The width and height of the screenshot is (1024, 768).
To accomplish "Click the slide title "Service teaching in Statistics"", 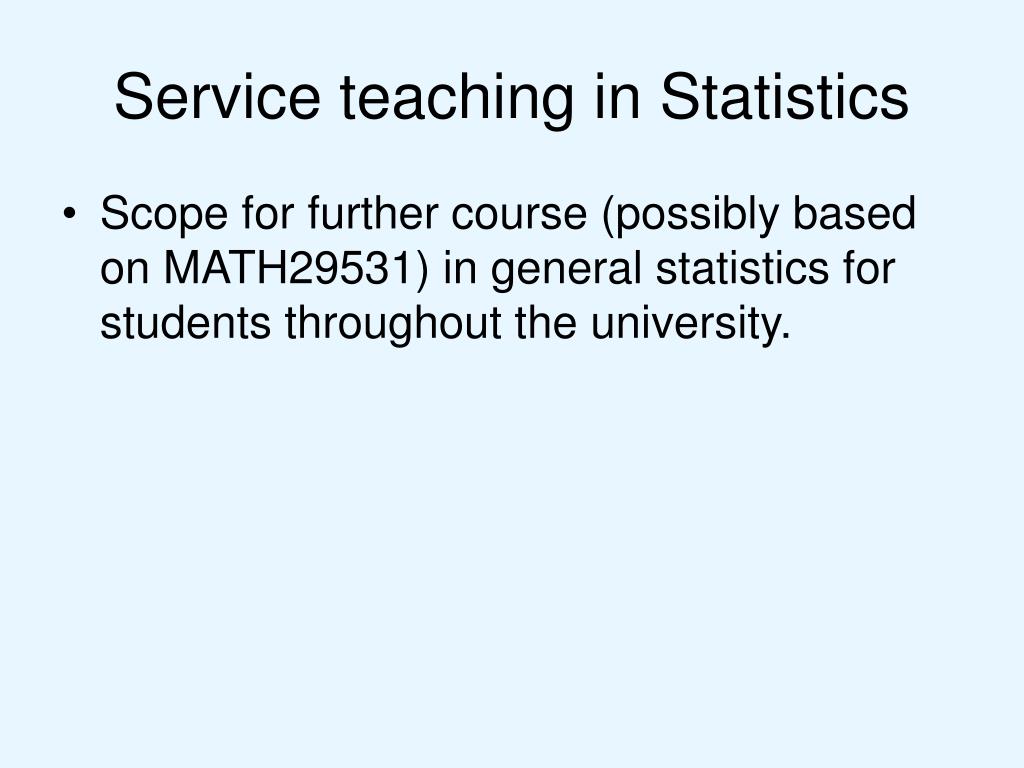I will click(511, 97).
